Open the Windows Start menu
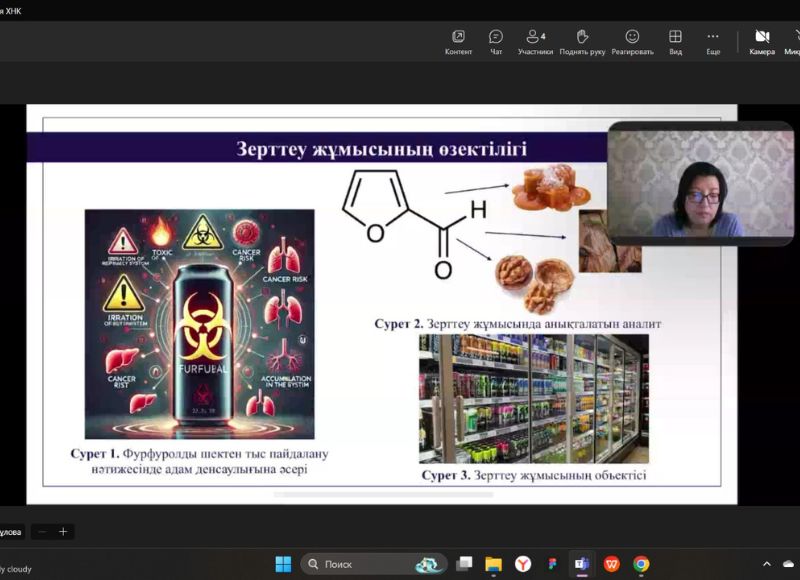800x580 pixels. (282, 564)
